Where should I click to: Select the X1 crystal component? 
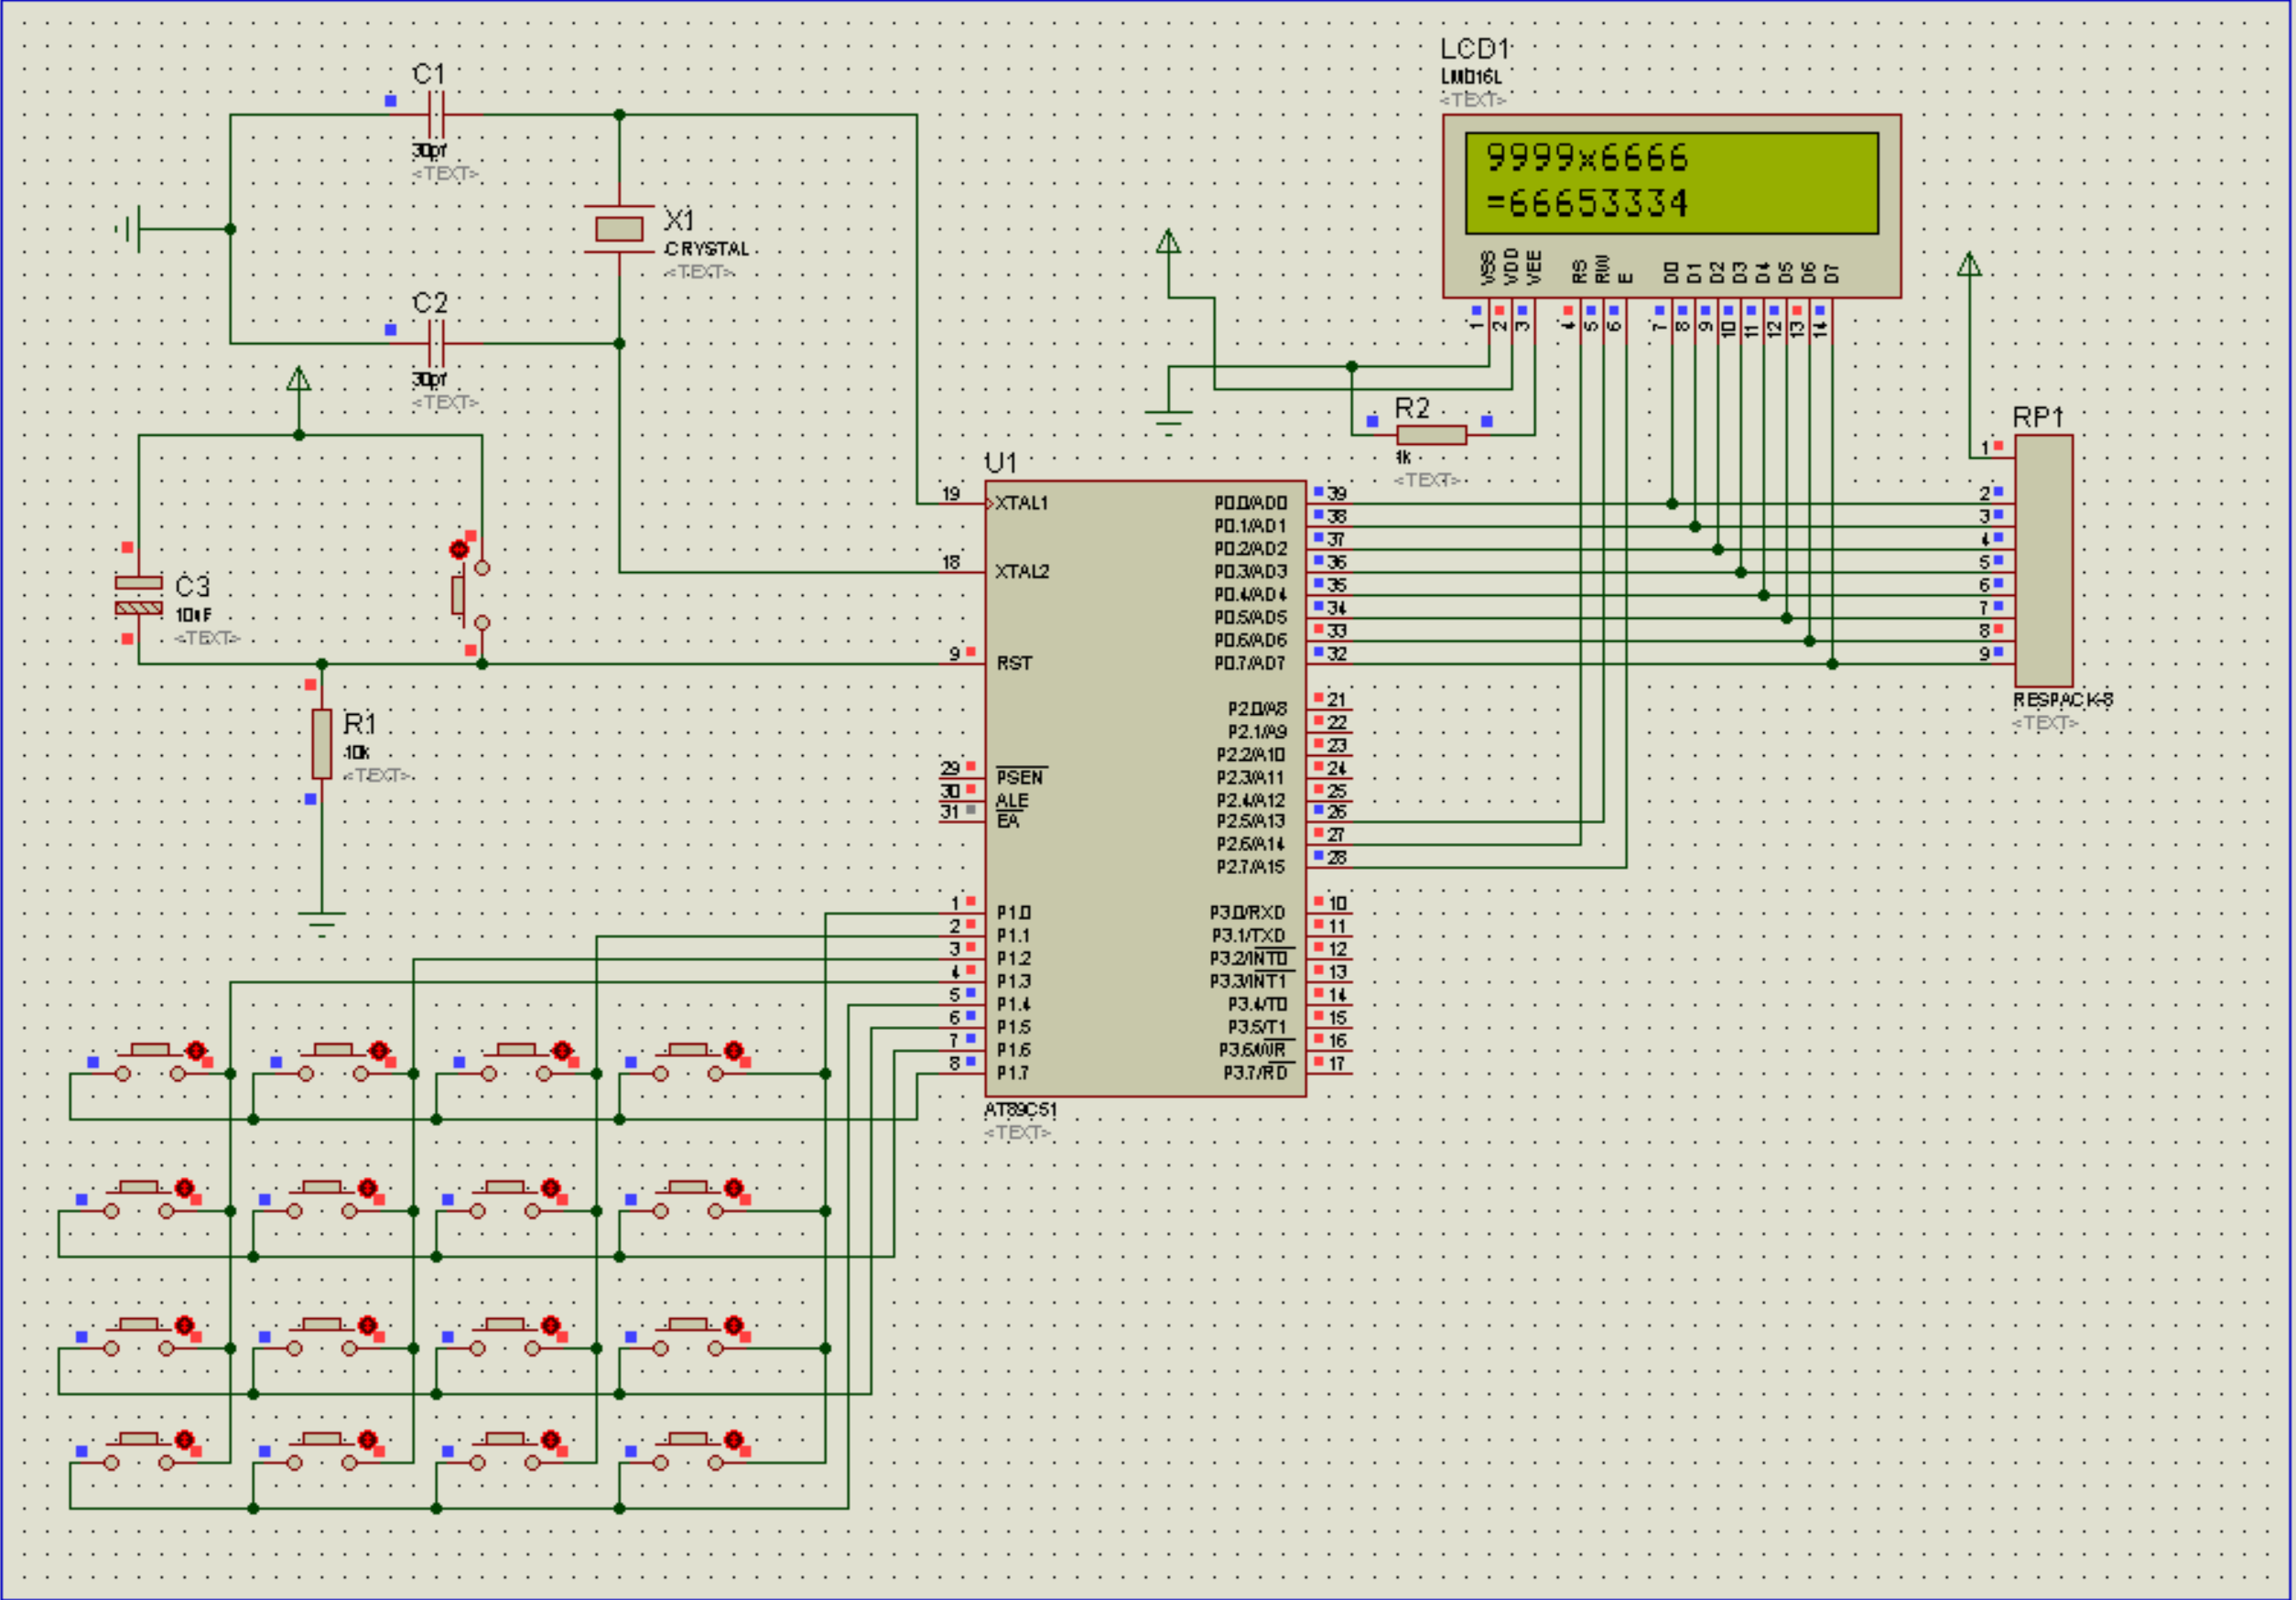[x=619, y=229]
